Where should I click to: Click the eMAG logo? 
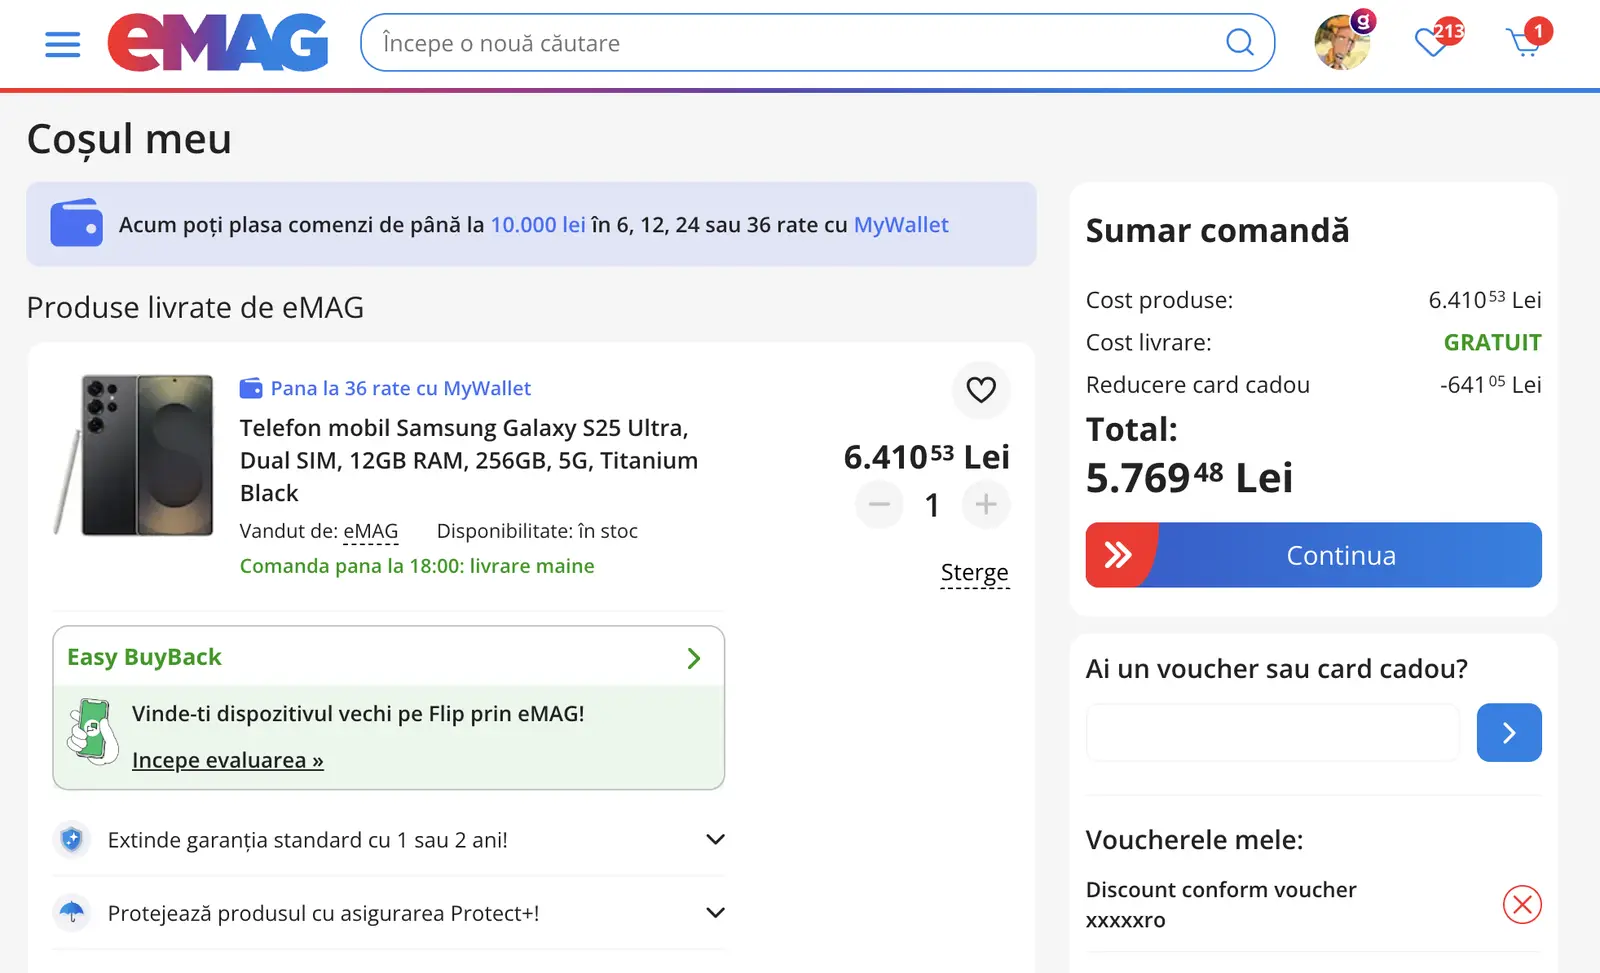click(x=218, y=43)
